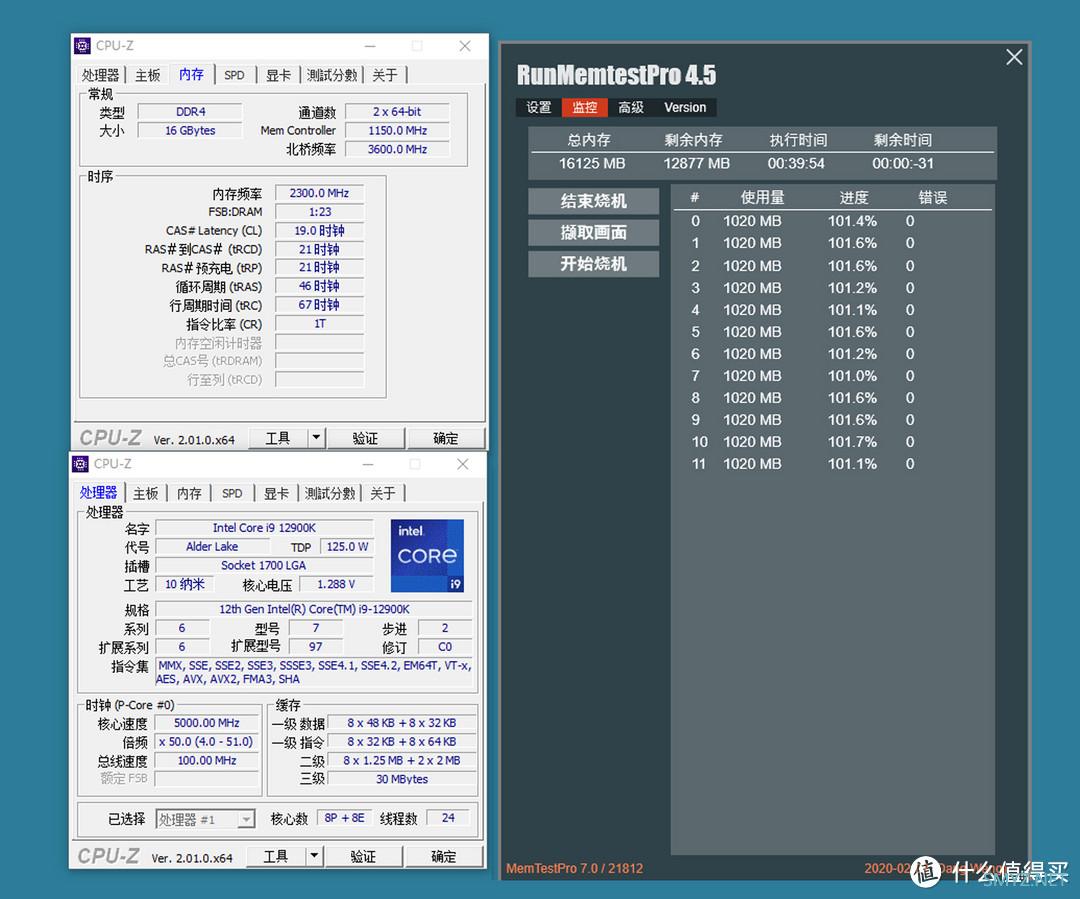Select memtest row 0 with 101.4%

[832, 221]
